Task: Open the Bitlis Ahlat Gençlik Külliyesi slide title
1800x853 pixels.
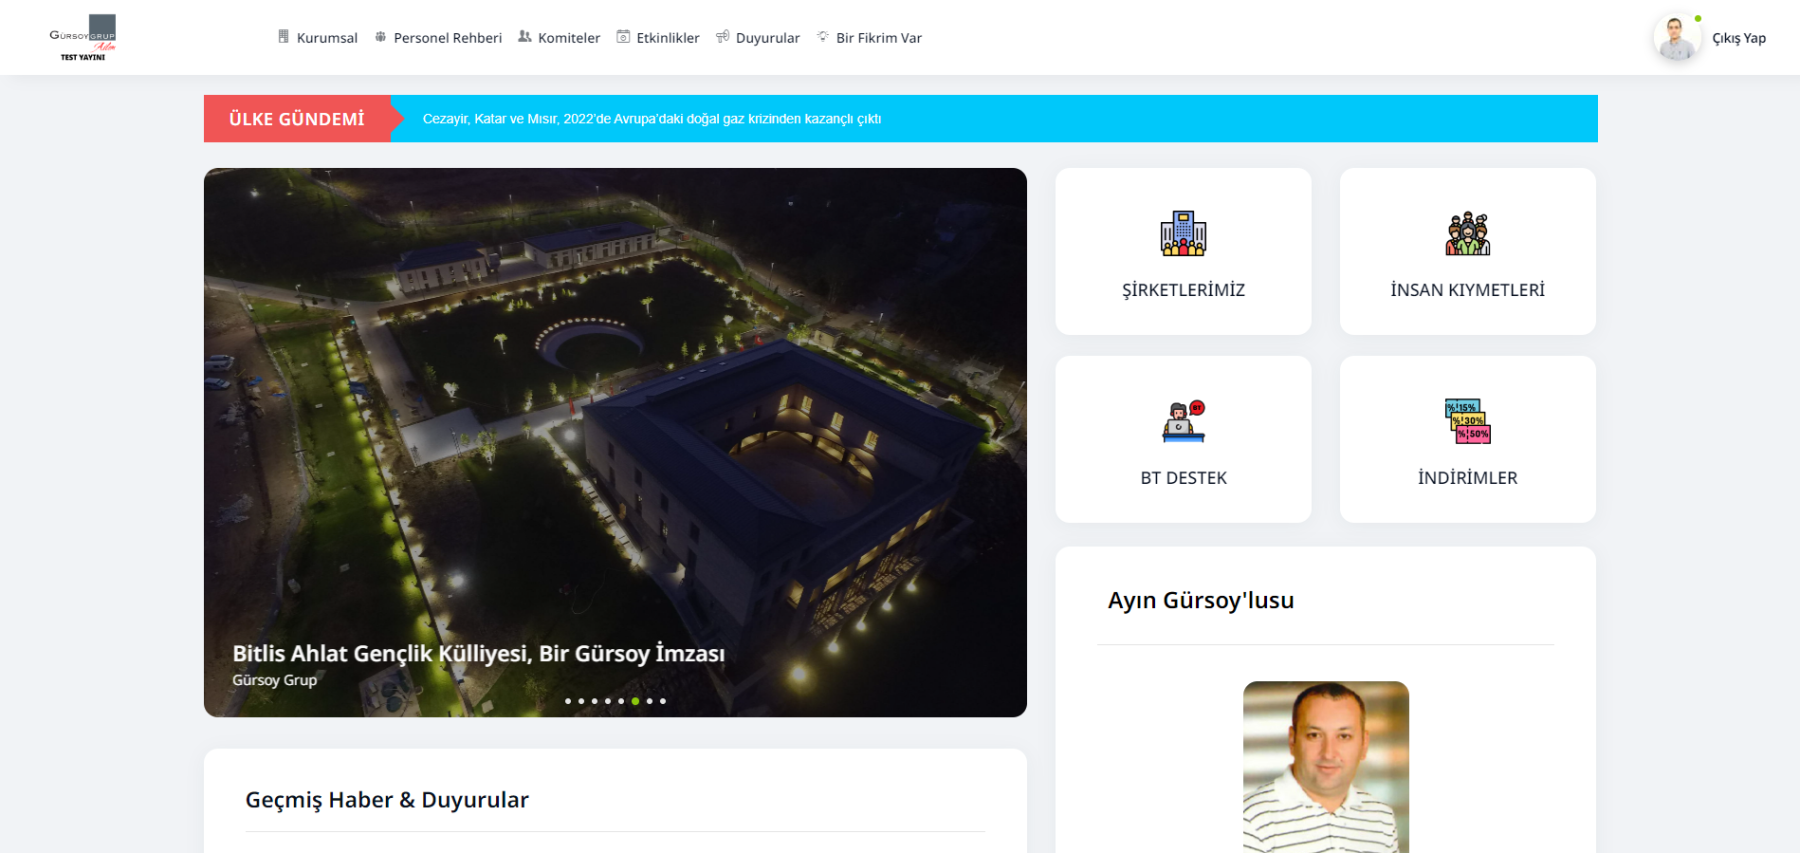Action: (x=478, y=654)
